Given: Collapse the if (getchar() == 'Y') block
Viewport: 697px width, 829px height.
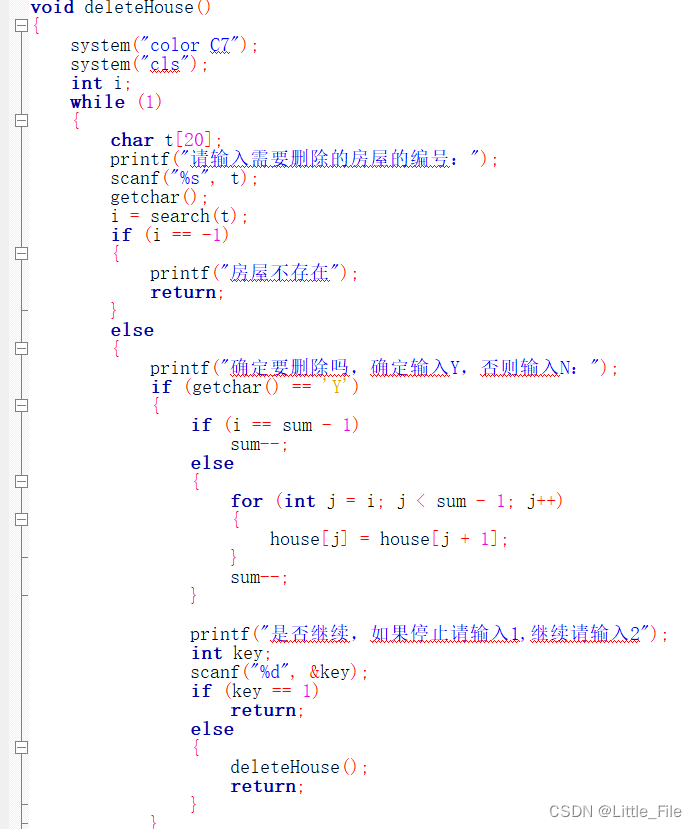Looking at the screenshot, I should pos(21,406).
